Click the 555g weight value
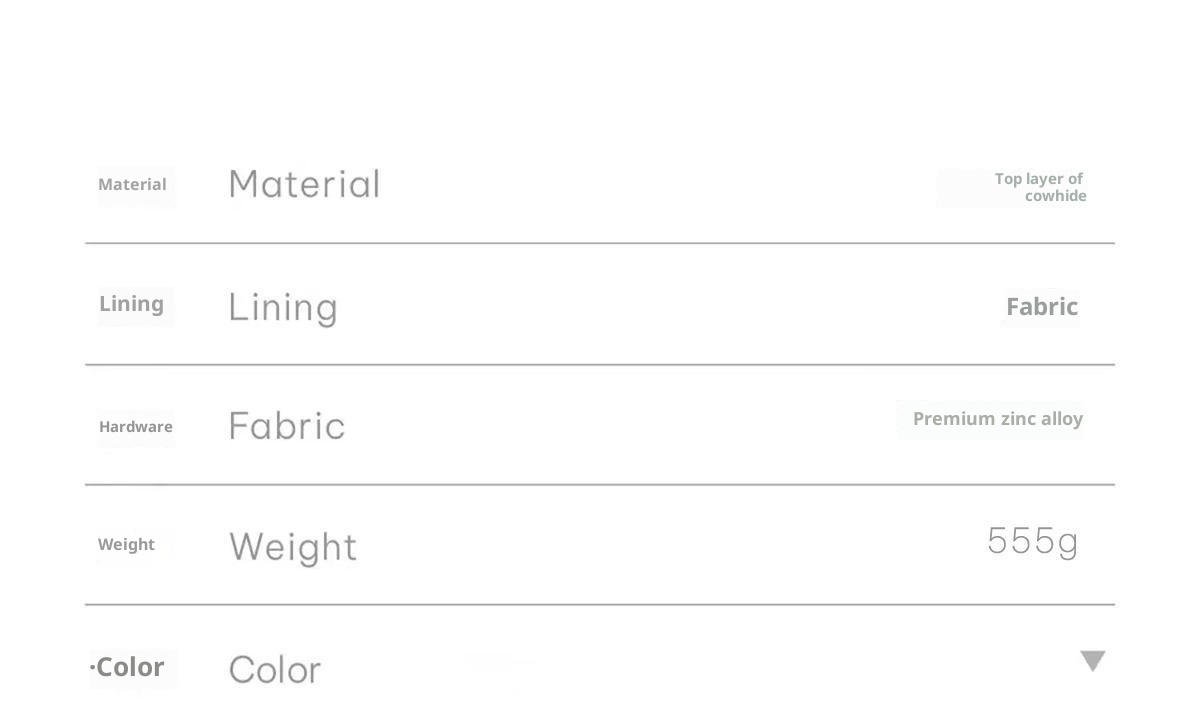This screenshot has width=1200, height=716. click(x=1032, y=541)
